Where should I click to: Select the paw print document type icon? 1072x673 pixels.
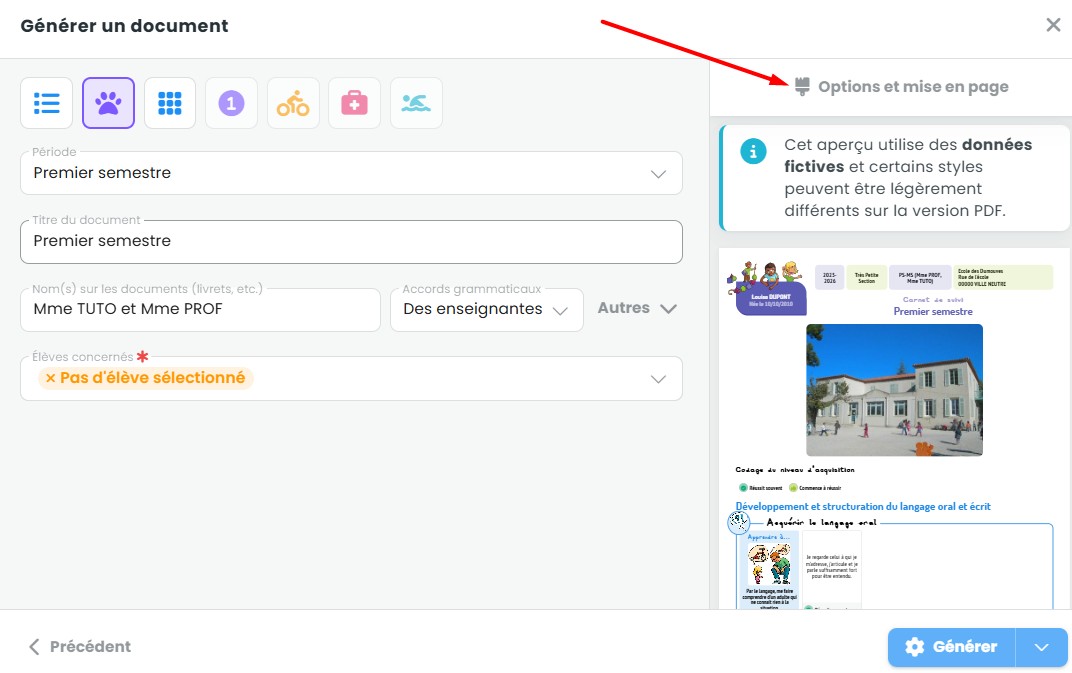pyautogui.click(x=108, y=103)
